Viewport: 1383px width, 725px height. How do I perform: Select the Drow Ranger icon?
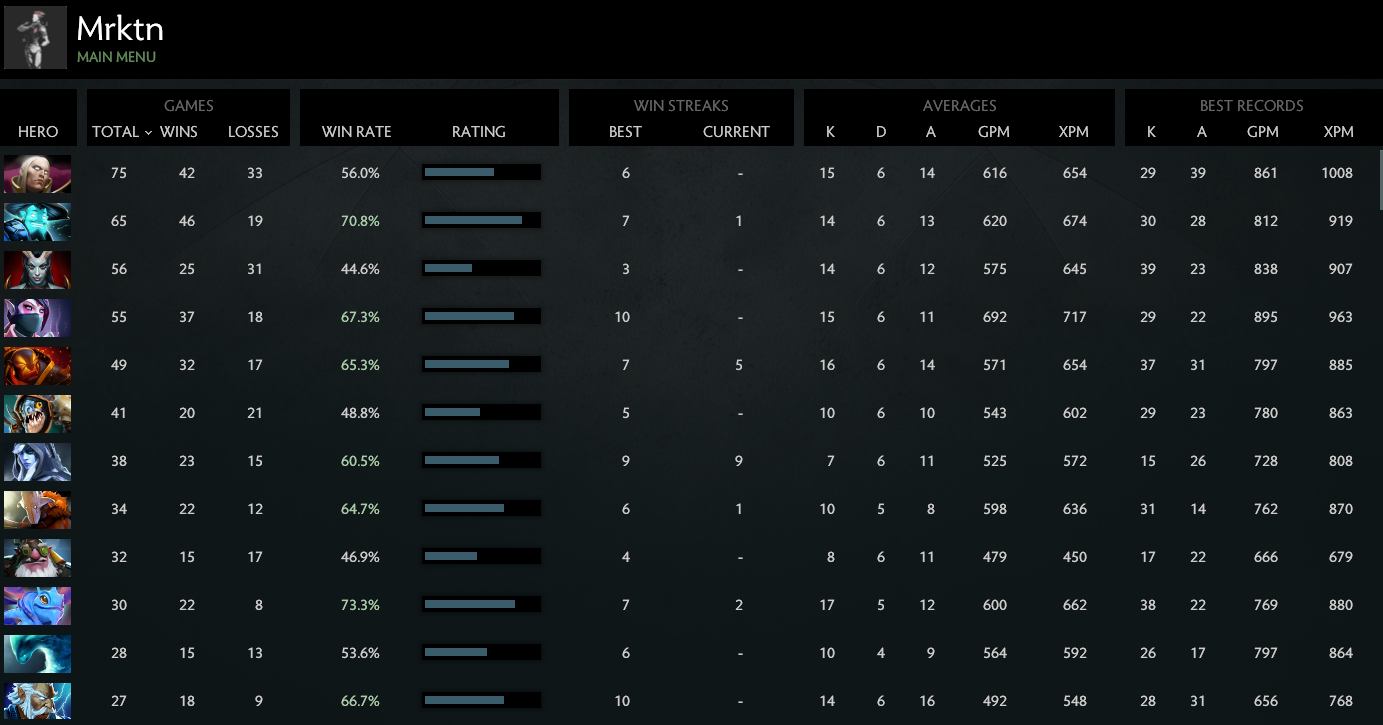(x=37, y=461)
